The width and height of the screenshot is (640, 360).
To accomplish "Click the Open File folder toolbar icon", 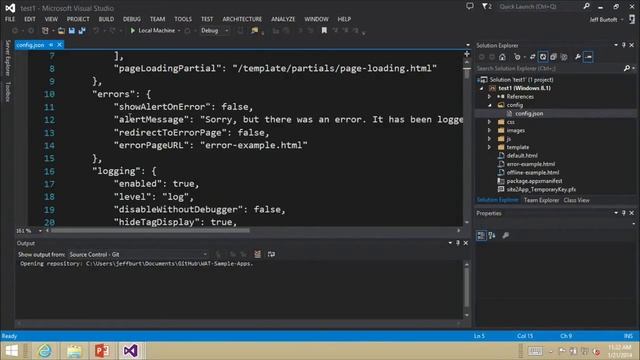I will [x=61, y=31].
